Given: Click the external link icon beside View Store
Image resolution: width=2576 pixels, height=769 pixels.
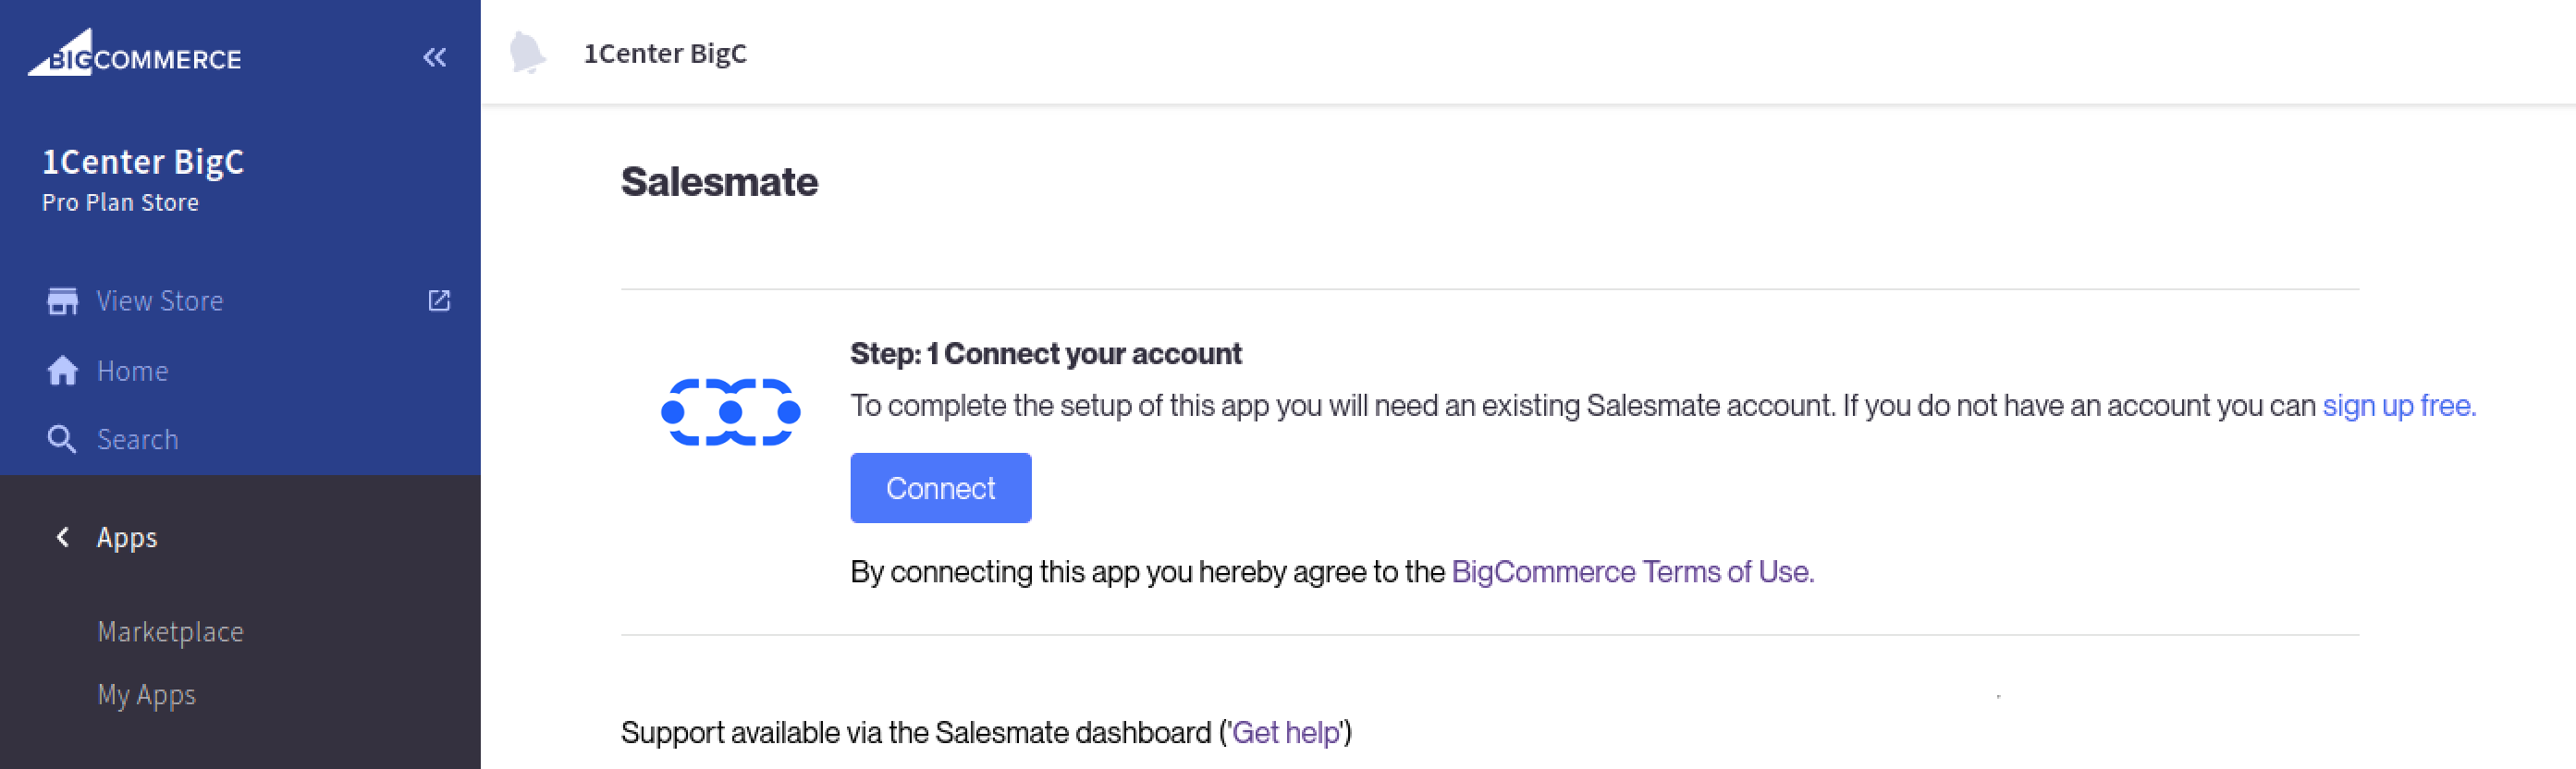Looking at the screenshot, I should [x=439, y=301].
